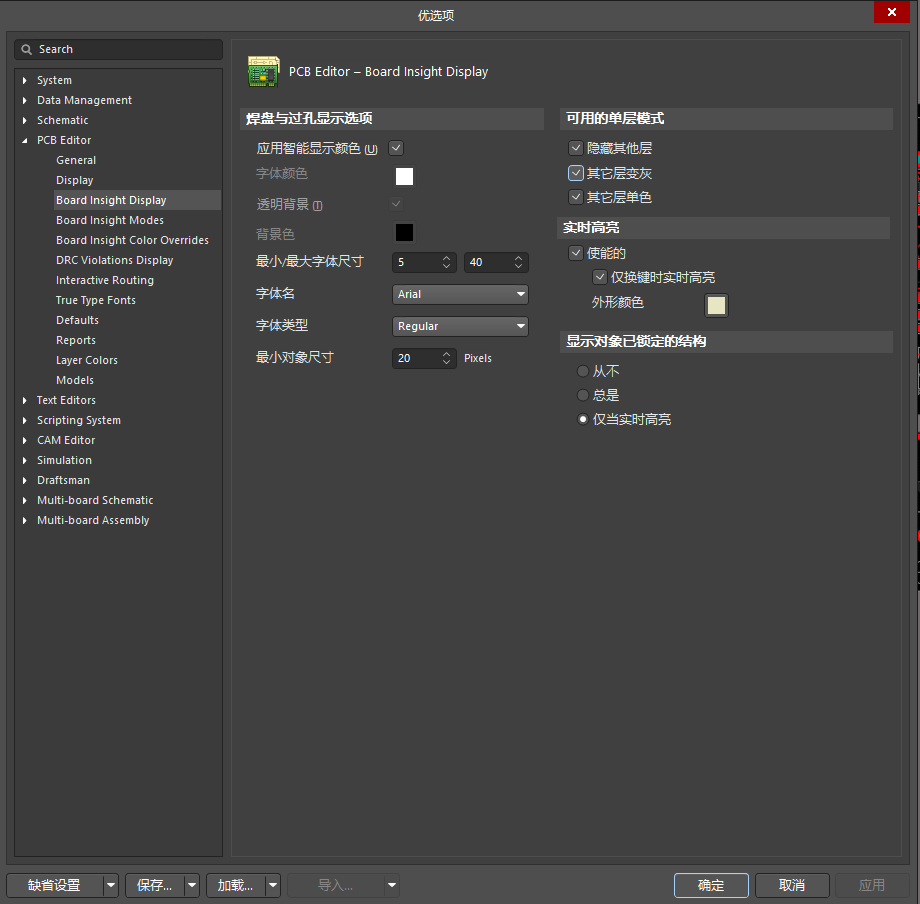This screenshot has height=904, width=920.
Task: Open the Display preferences page
Action: click(75, 180)
